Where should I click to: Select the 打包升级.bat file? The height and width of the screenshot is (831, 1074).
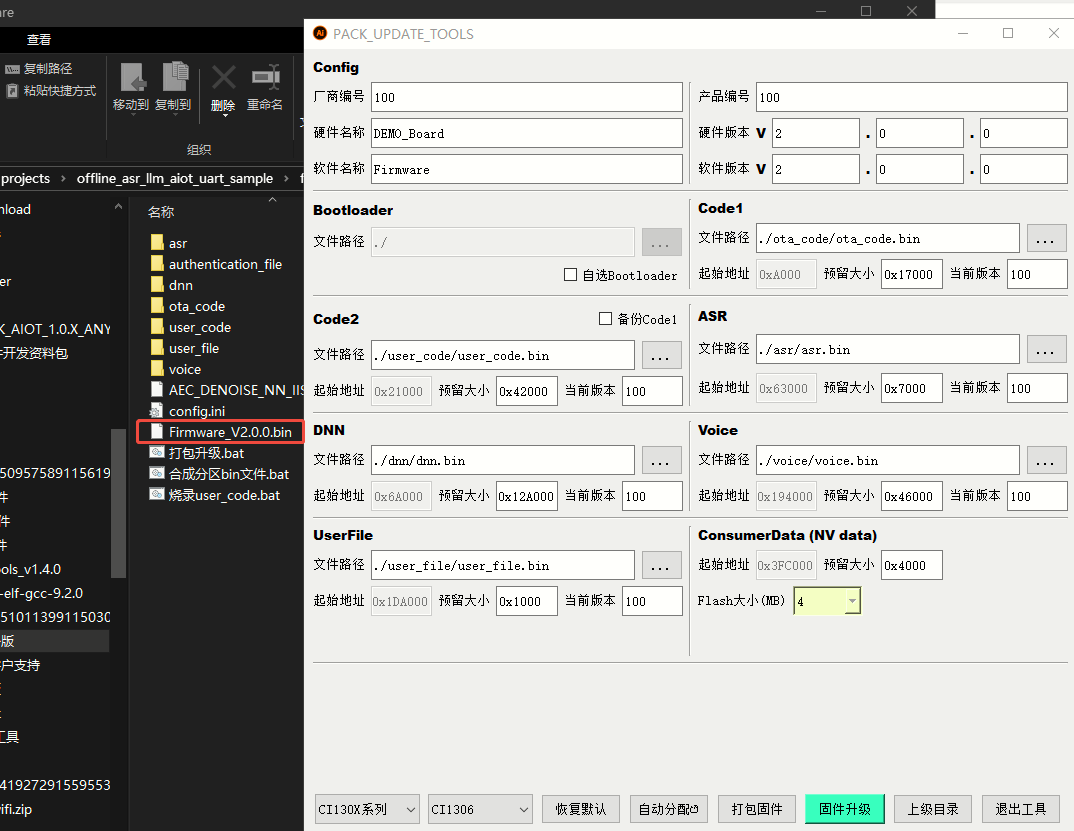point(206,453)
